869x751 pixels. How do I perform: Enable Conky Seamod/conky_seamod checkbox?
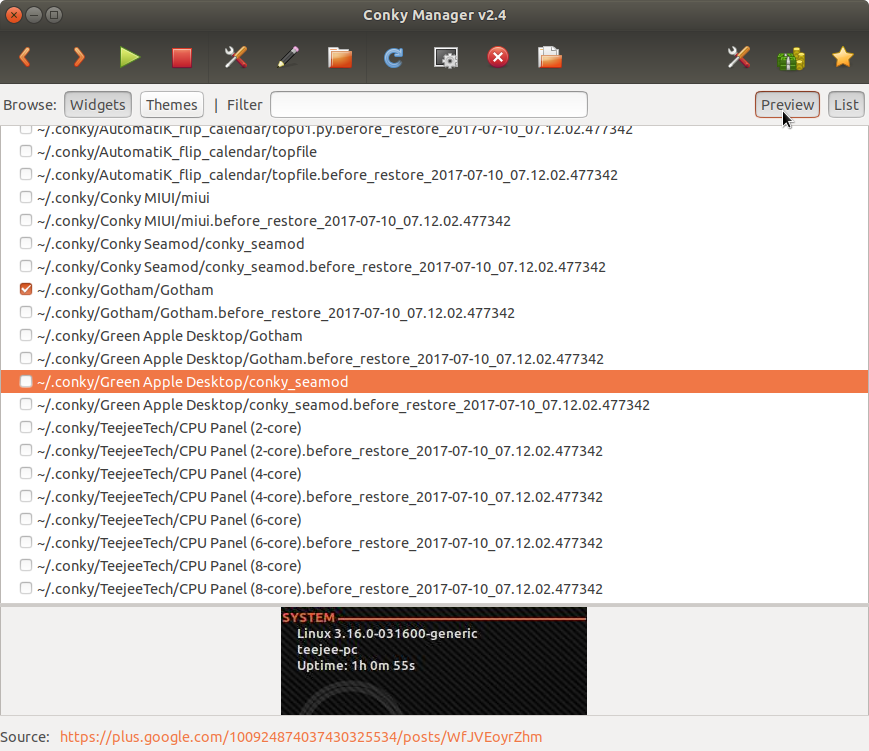click(25, 243)
